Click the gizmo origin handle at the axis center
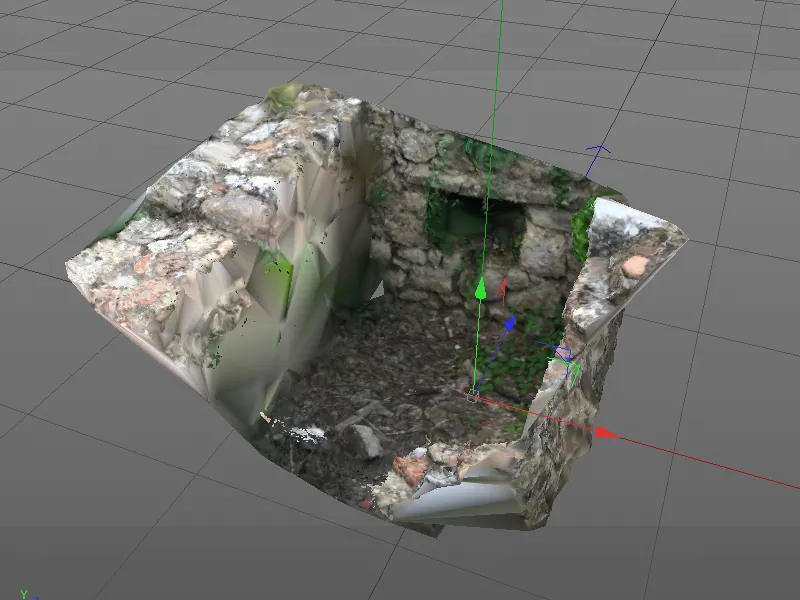 (472, 396)
